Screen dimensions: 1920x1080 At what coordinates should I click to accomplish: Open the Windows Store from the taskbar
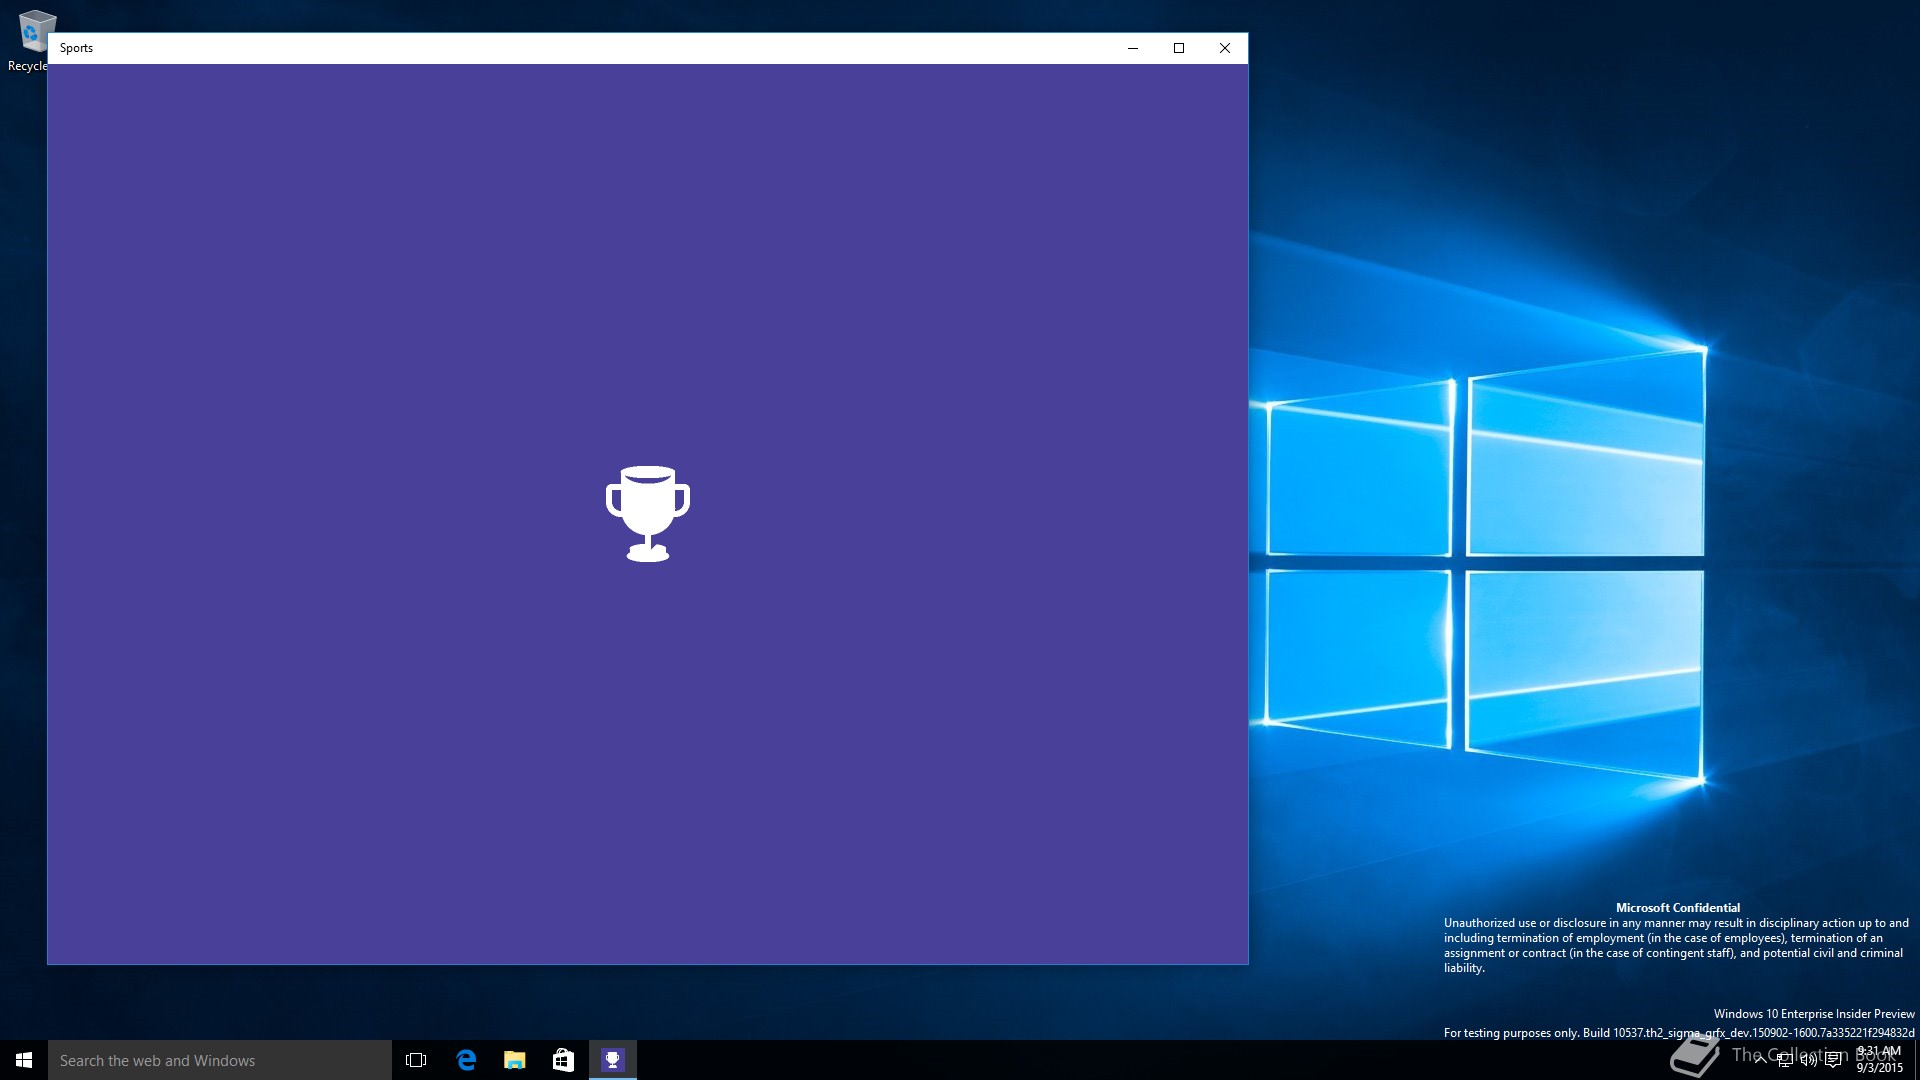click(564, 1060)
